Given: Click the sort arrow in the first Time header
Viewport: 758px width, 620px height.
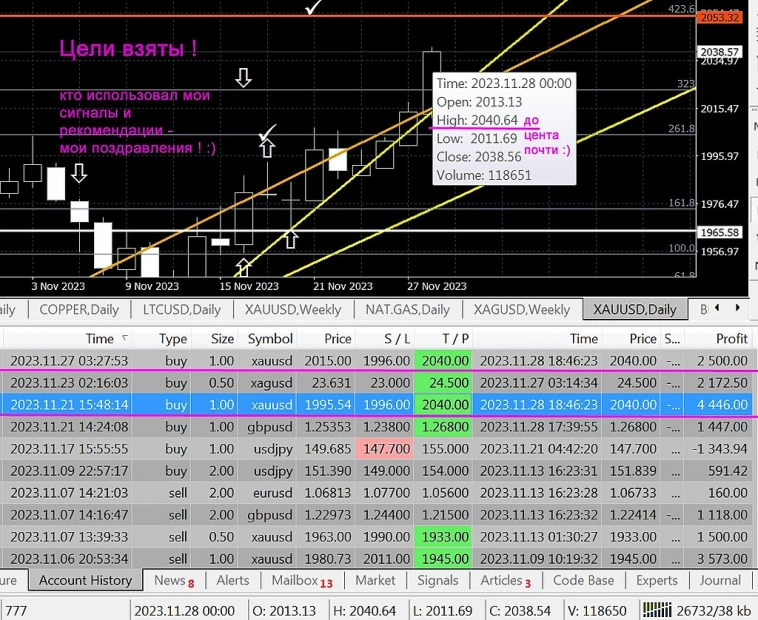Looking at the screenshot, I should (125, 339).
